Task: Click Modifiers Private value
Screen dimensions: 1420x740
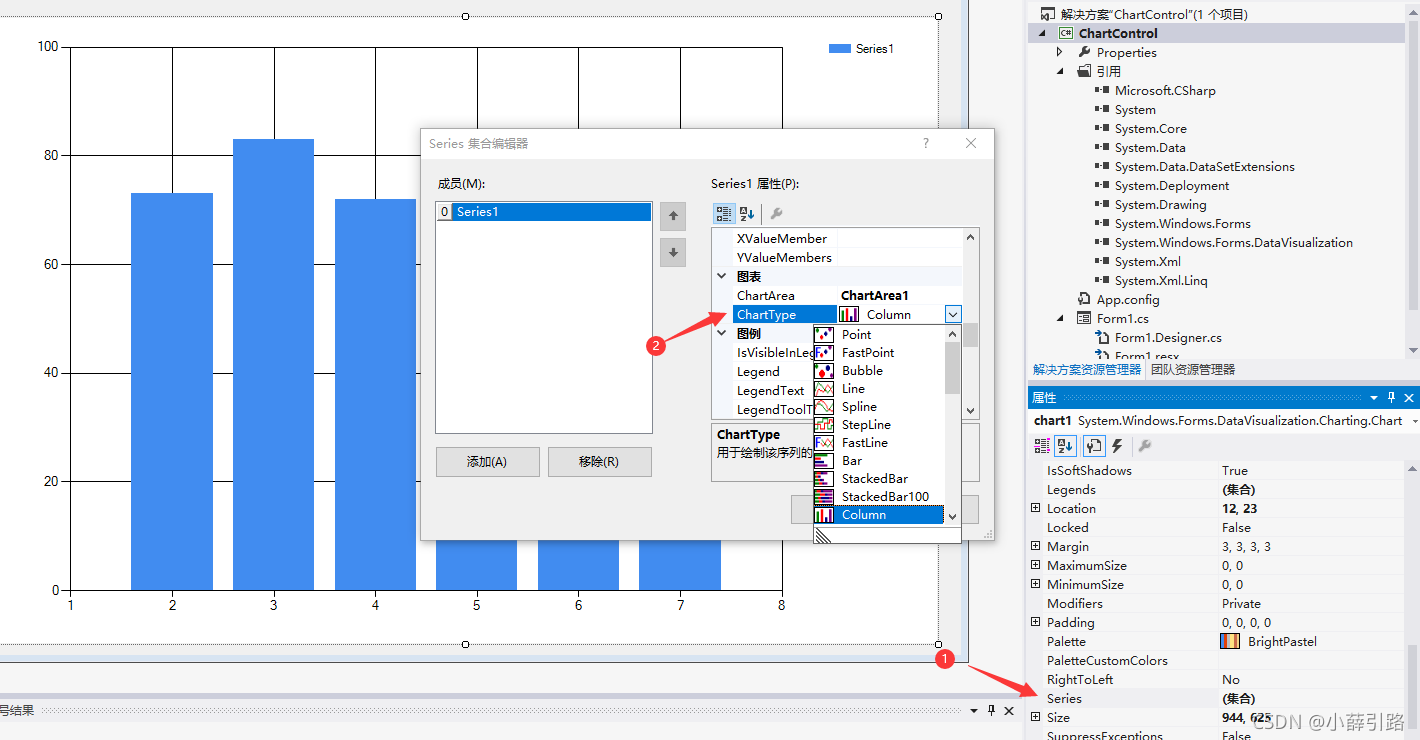Action: pos(1241,603)
